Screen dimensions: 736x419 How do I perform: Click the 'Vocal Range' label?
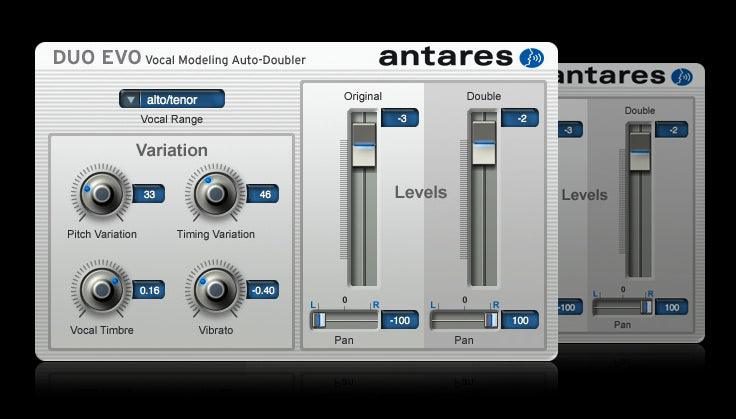pyautogui.click(x=172, y=120)
